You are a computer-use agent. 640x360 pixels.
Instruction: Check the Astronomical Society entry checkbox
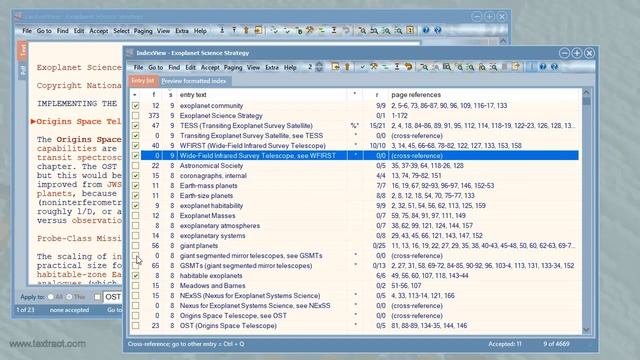click(136, 166)
